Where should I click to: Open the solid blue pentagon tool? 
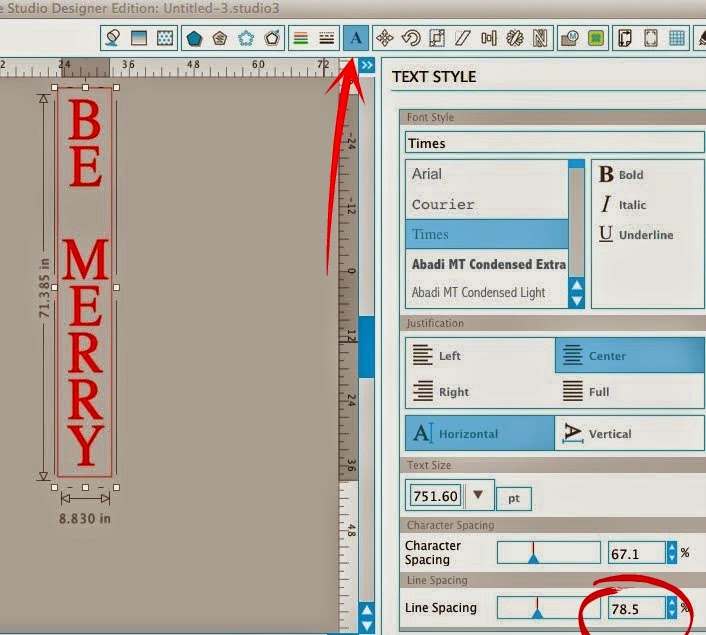194,38
